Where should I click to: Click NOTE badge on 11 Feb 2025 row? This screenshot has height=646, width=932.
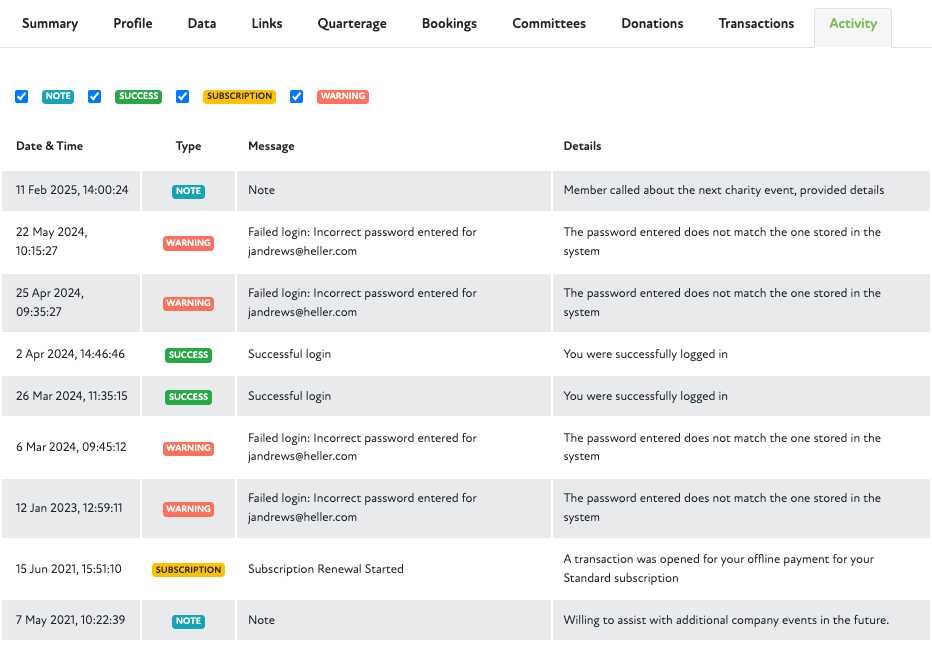pos(188,191)
